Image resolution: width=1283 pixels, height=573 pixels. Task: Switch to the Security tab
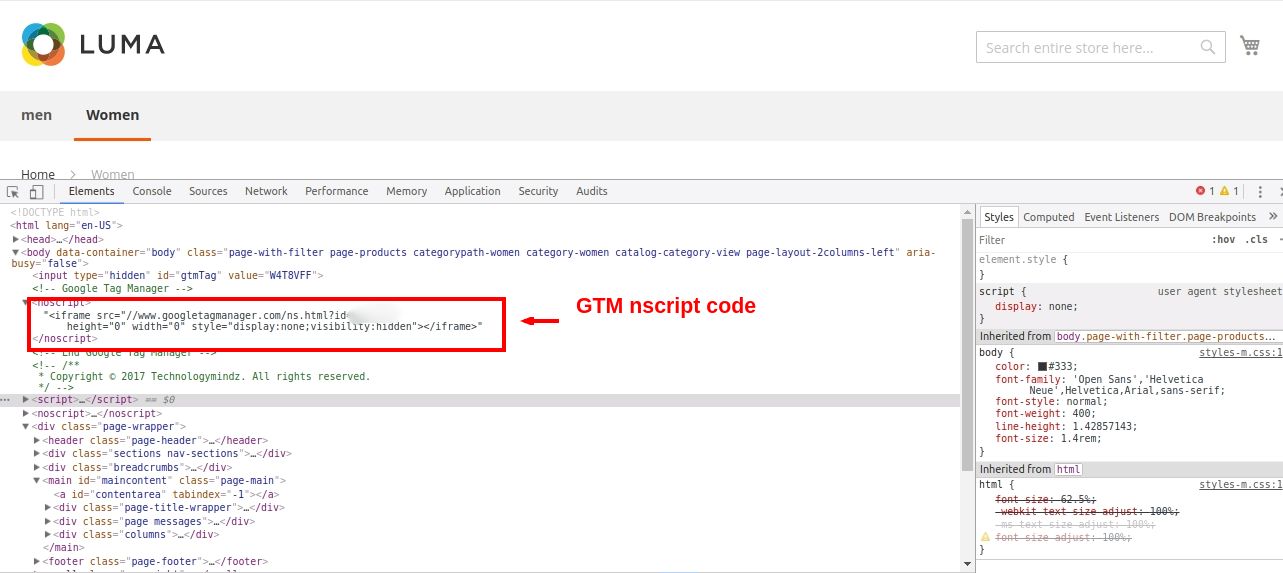click(x=538, y=191)
